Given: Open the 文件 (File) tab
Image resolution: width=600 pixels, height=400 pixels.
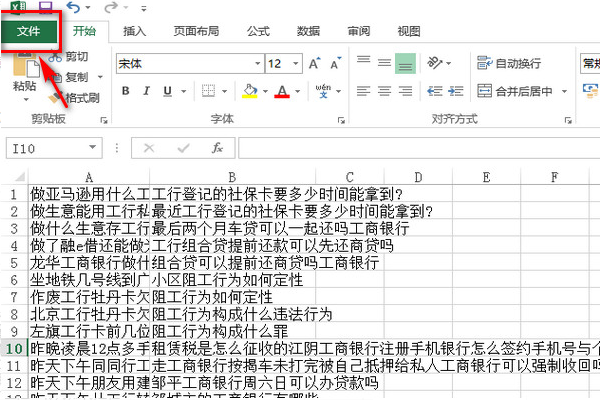Looking at the screenshot, I should click(29, 31).
